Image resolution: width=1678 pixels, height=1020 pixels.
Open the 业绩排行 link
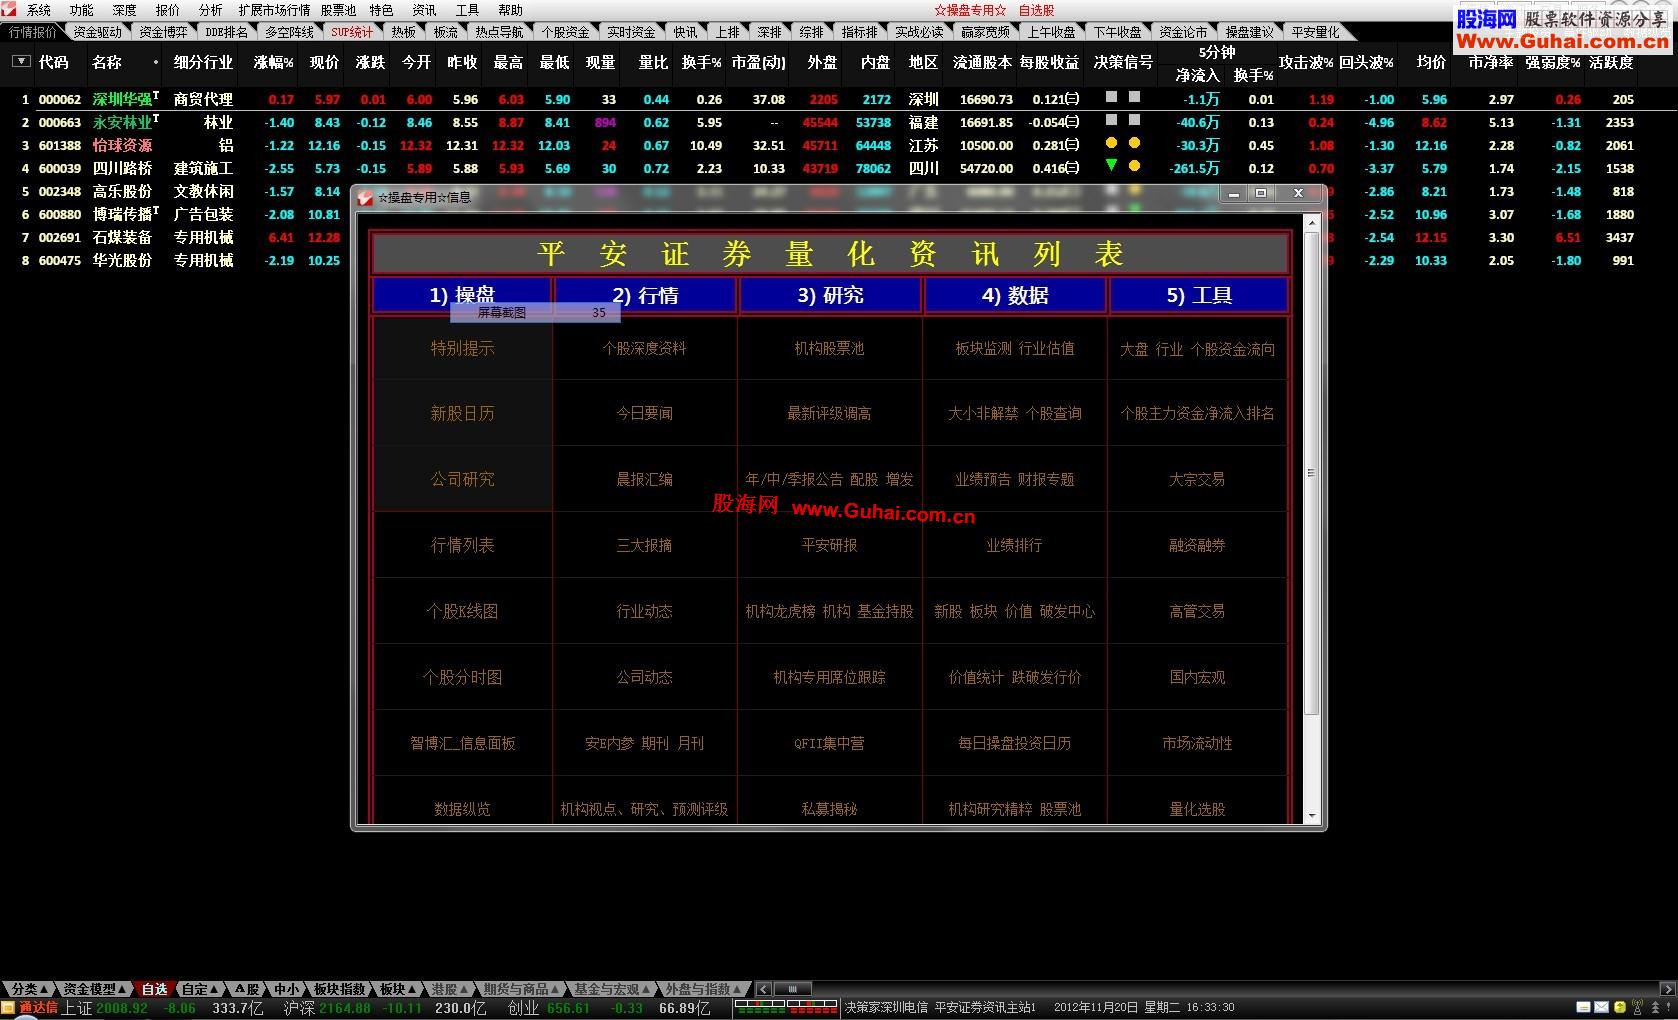pos(1014,545)
